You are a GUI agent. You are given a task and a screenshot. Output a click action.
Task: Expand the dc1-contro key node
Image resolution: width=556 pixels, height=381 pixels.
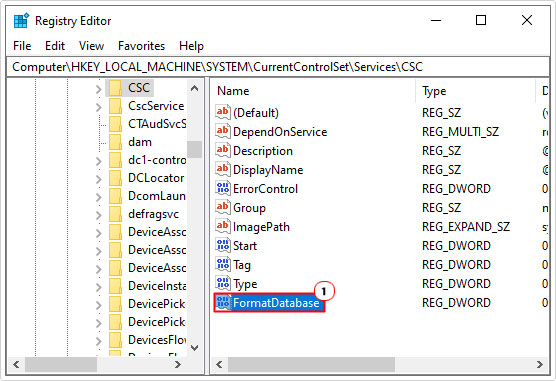coord(99,161)
